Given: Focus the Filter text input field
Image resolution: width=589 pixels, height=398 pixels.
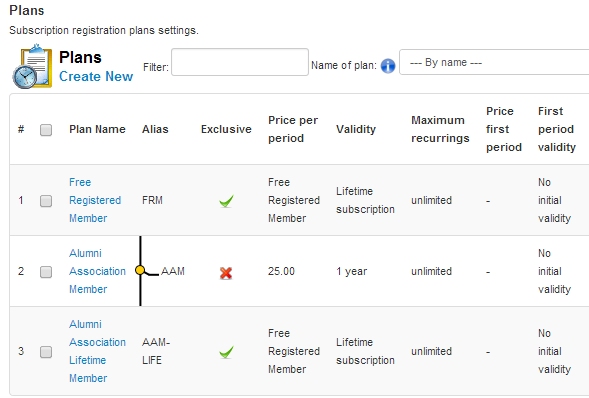Looking at the screenshot, I should [x=240, y=62].
